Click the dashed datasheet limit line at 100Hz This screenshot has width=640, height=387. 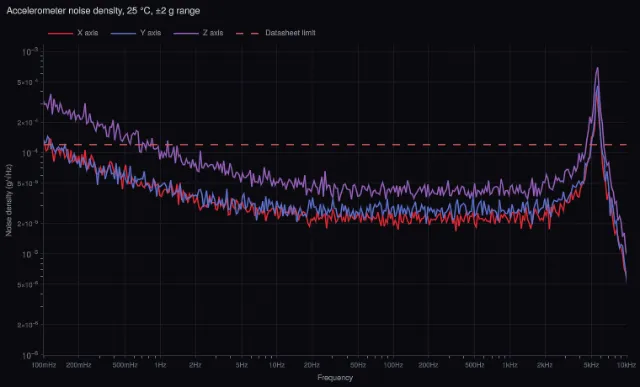393,145
